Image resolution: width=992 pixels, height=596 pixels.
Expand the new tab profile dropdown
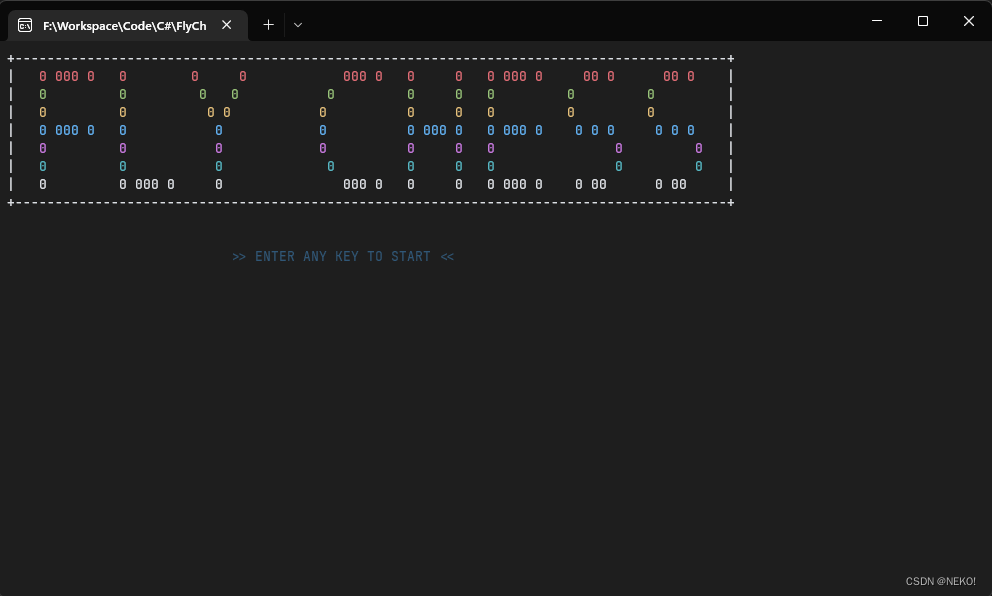[298, 25]
